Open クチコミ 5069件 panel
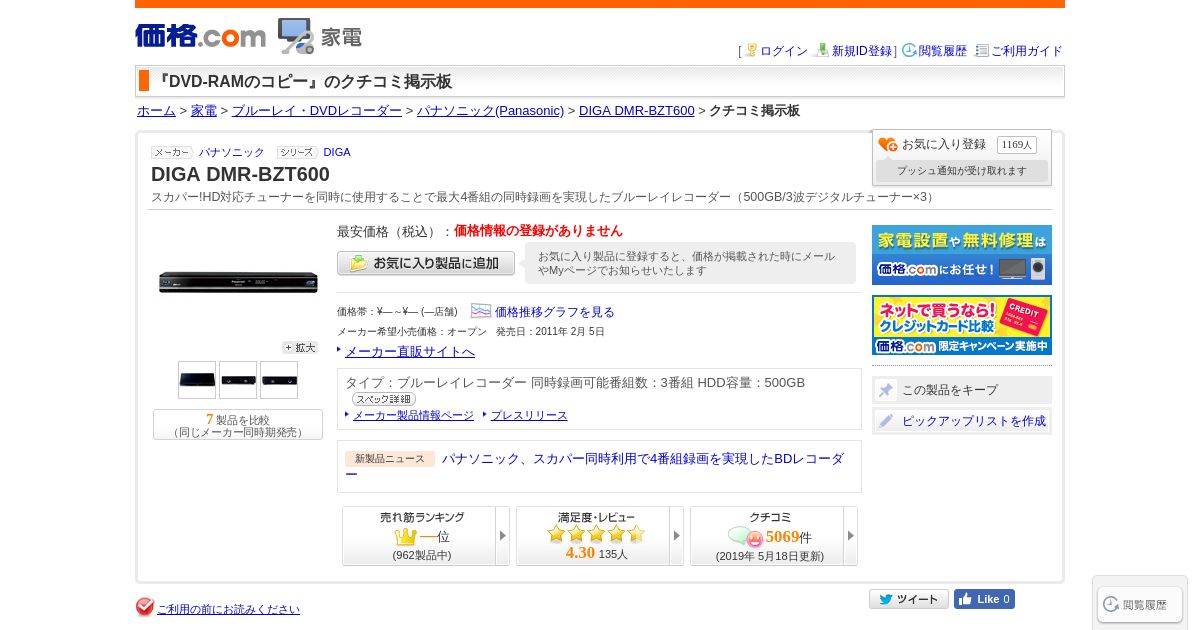 pyautogui.click(x=767, y=536)
